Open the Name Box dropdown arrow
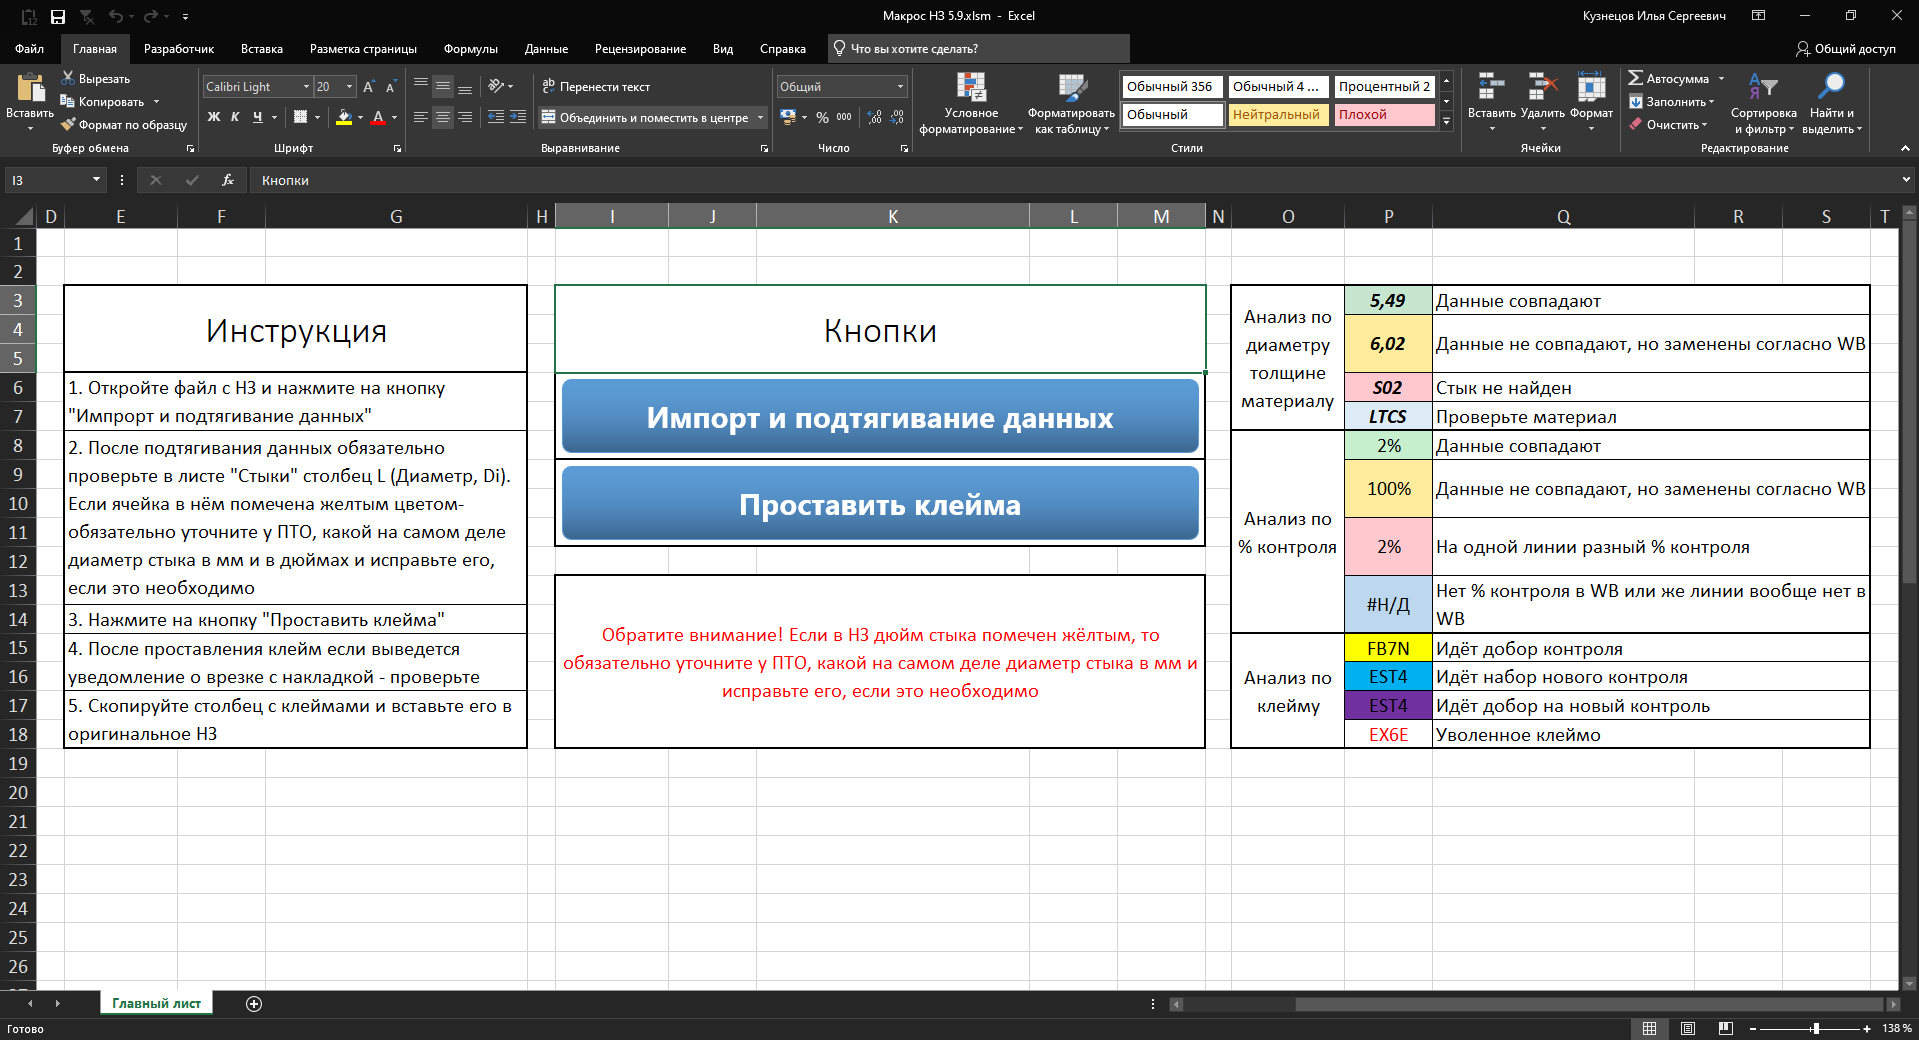 coord(96,180)
